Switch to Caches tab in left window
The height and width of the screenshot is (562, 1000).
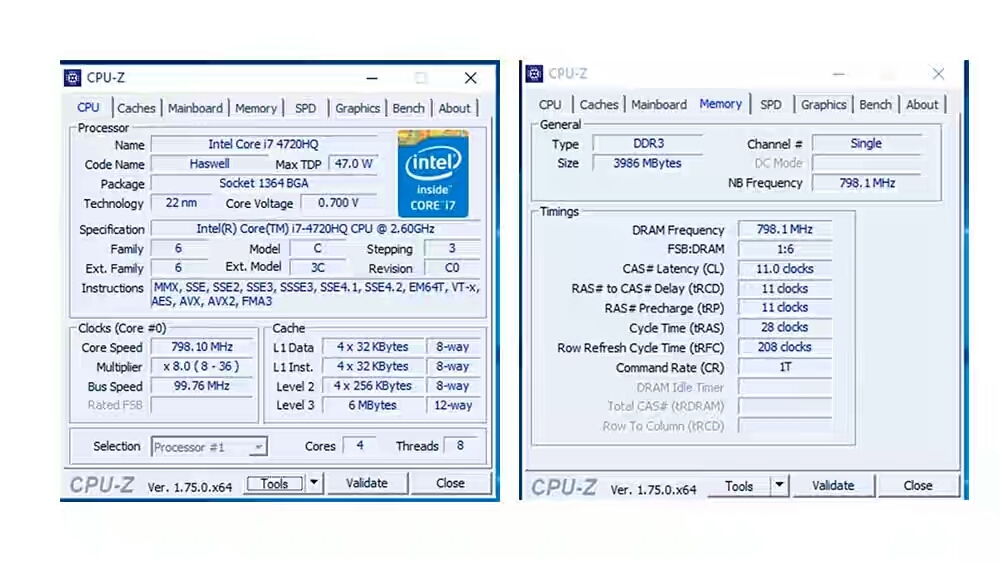(x=136, y=108)
